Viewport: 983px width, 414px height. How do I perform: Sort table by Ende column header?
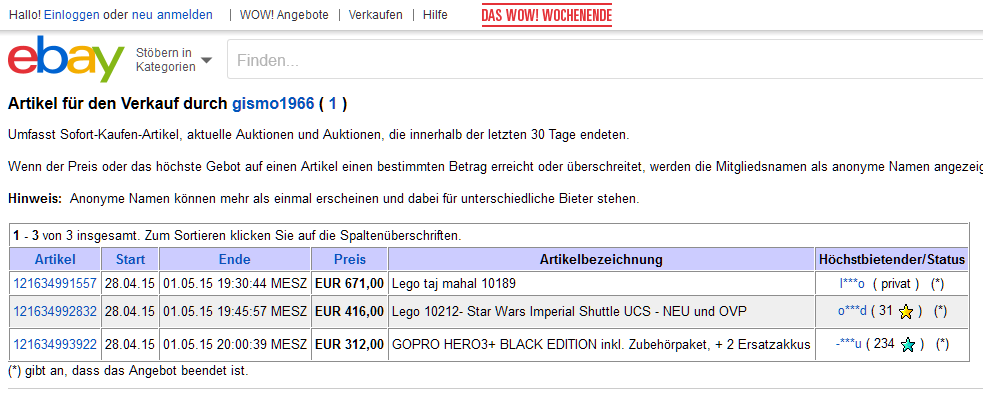234,260
